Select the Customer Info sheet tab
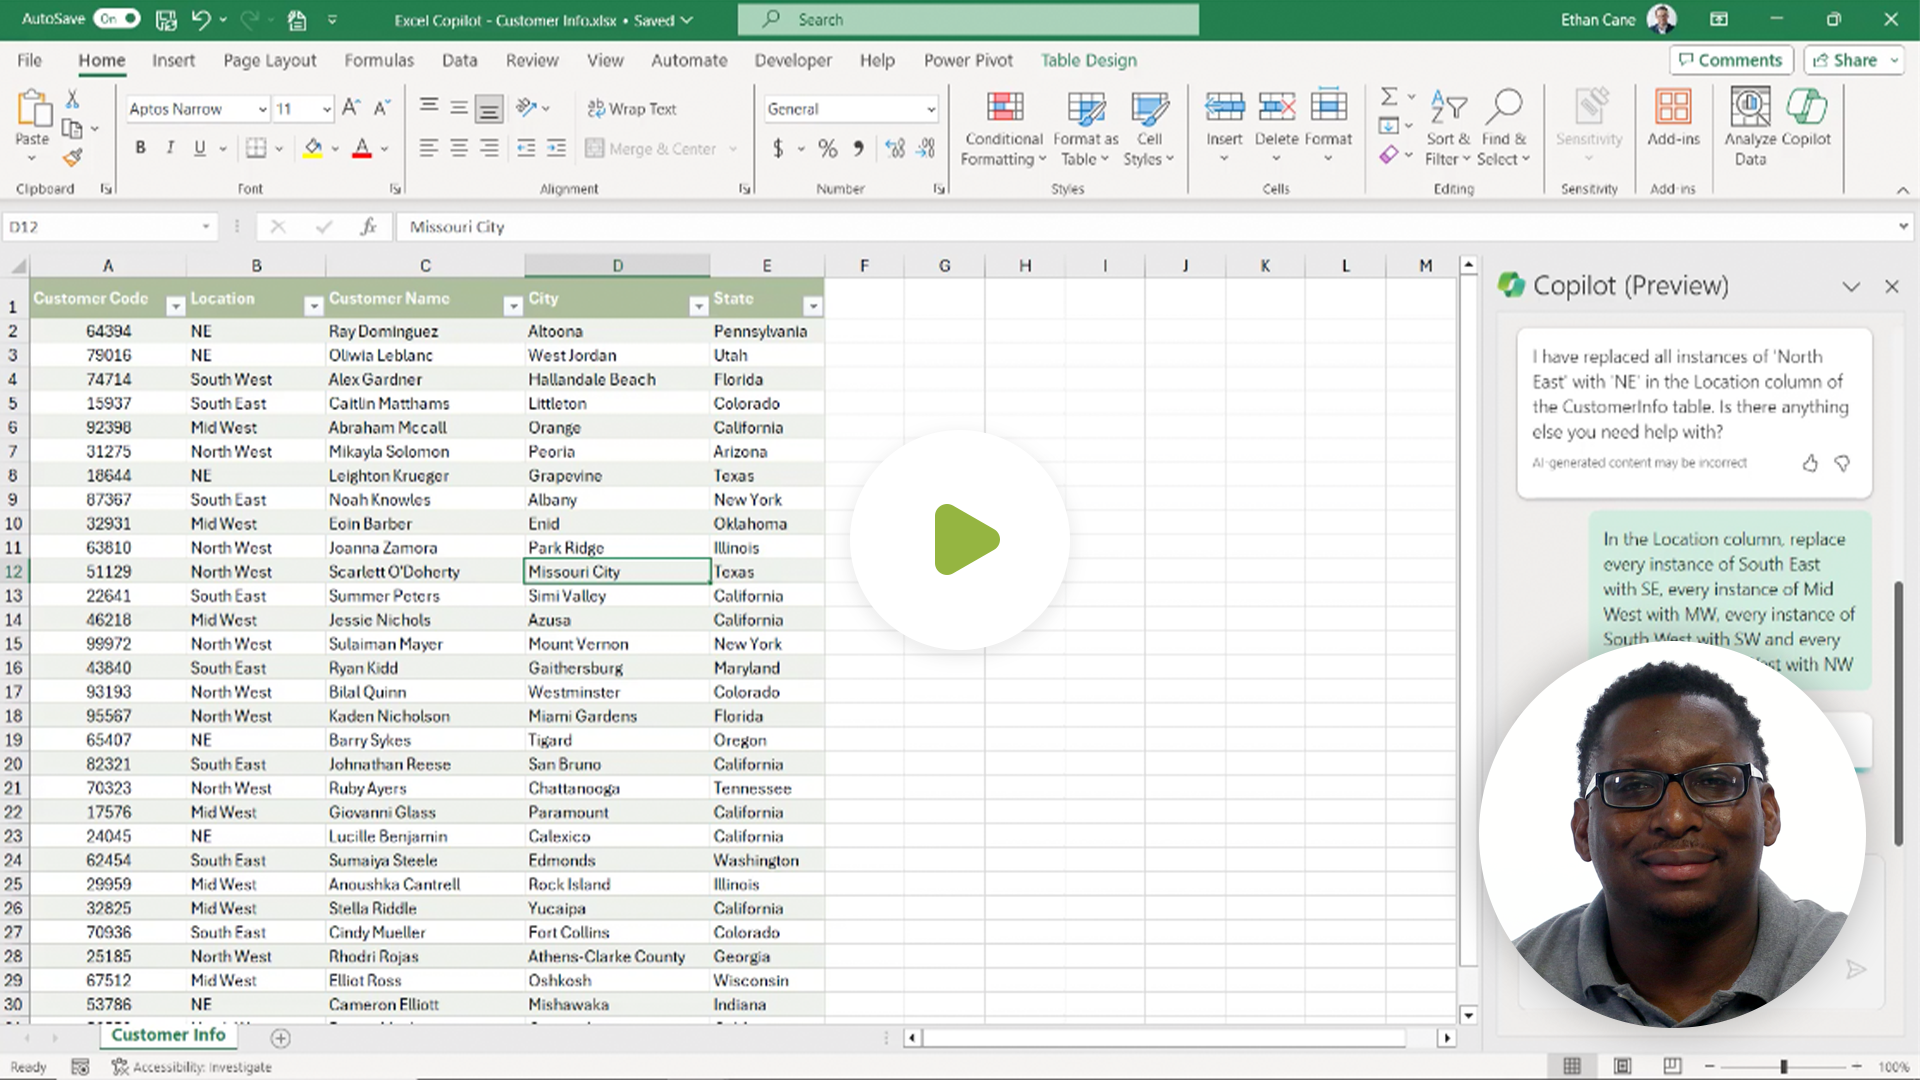This screenshot has width=1920, height=1080. pyautogui.click(x=168, y=1035)
